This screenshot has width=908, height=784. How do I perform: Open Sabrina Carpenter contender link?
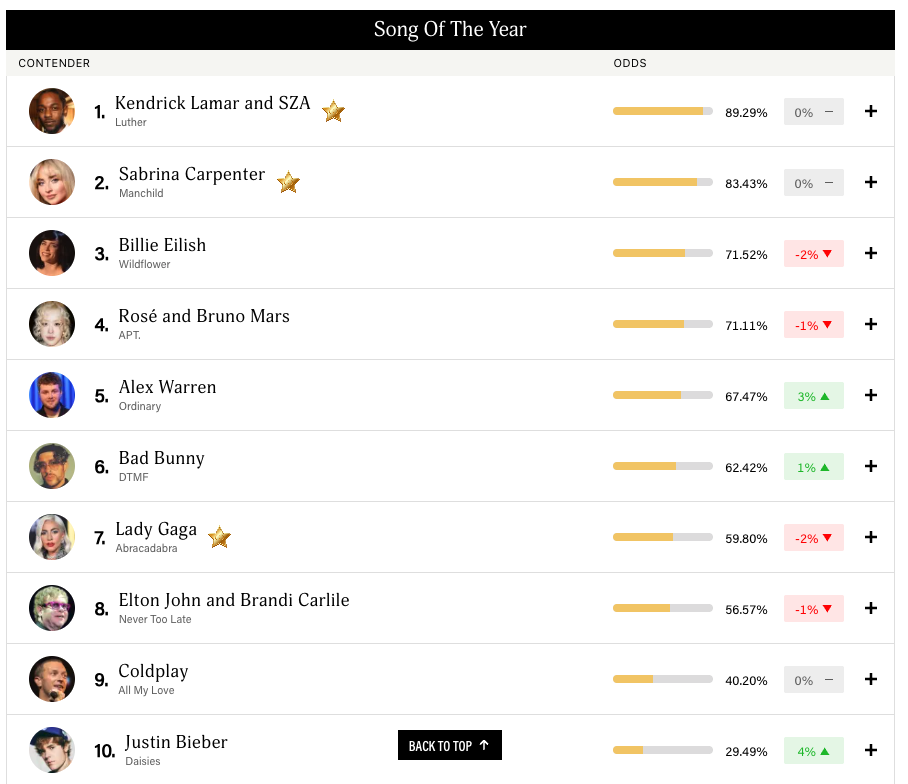pyautogui.click(x=192, y=174)
